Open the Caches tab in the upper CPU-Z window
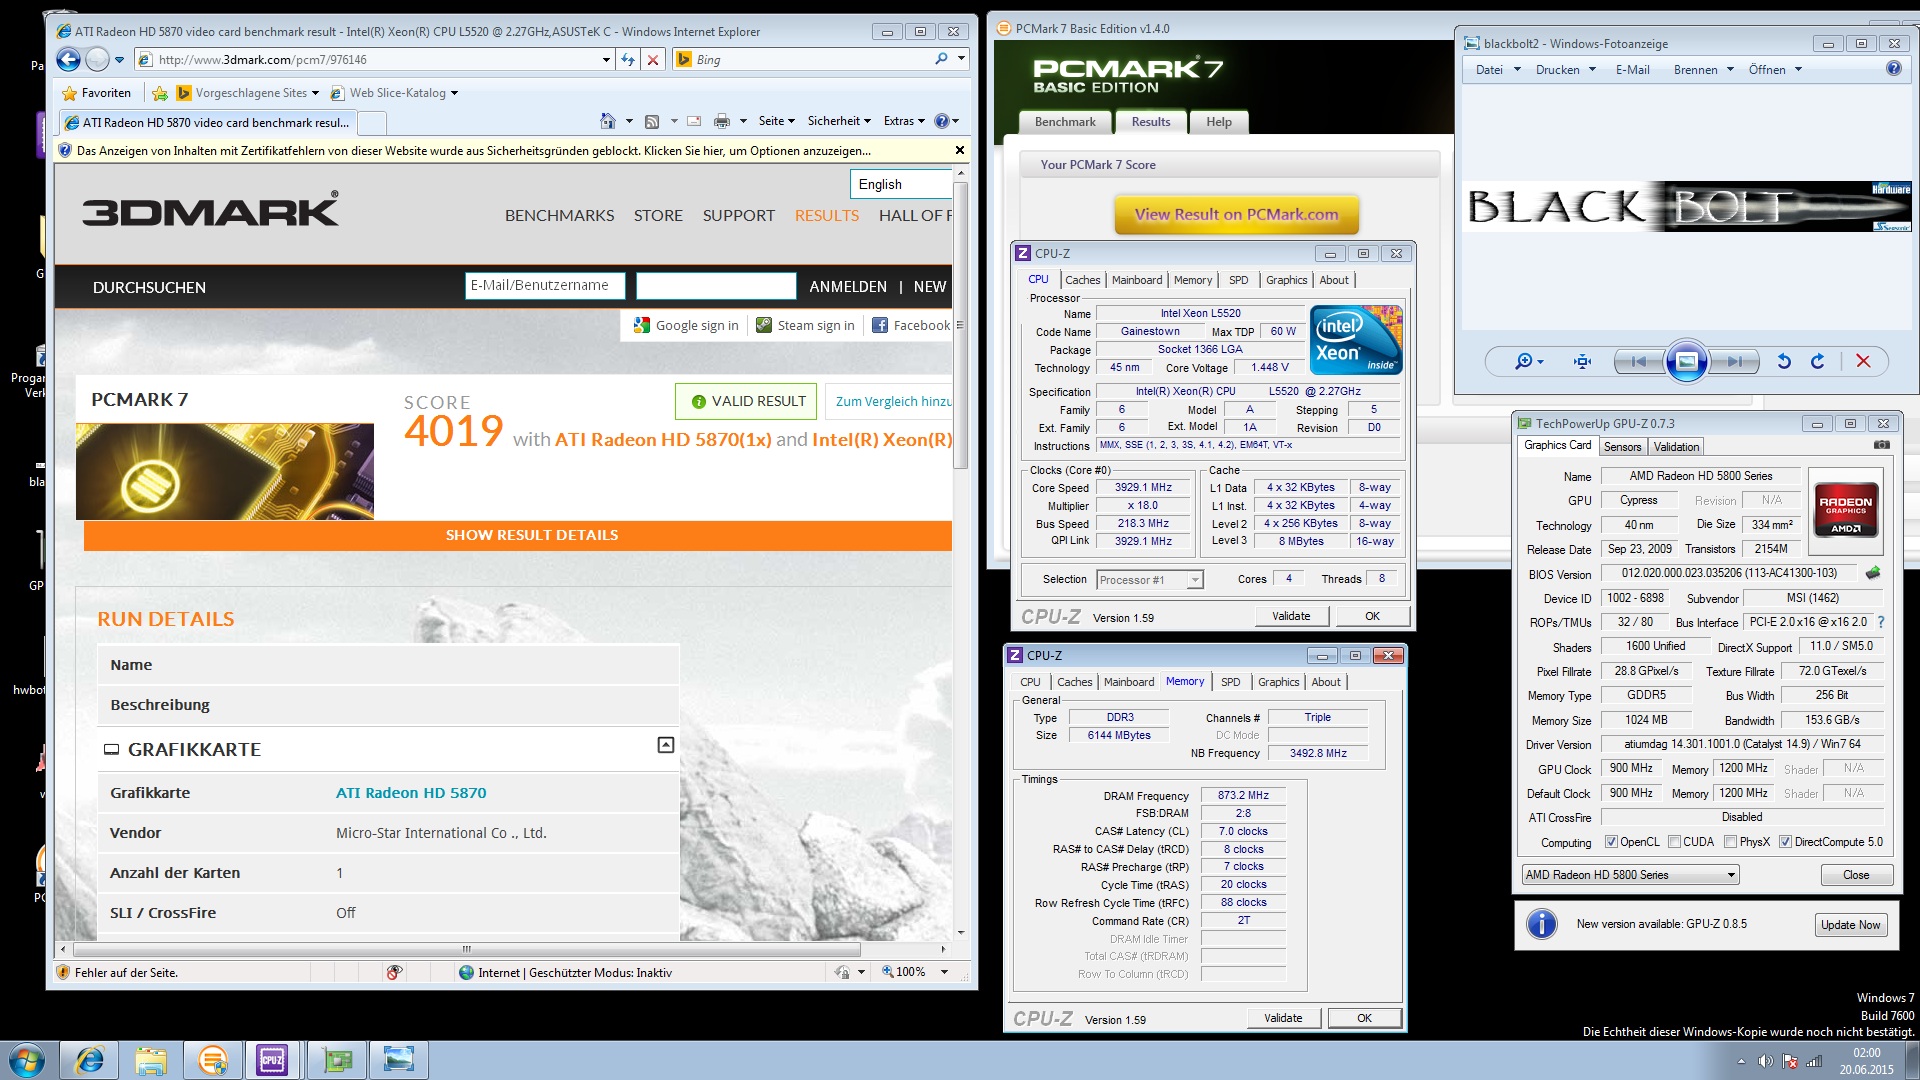The height and width of the screenshot is (1080, 1920). 1082,280
